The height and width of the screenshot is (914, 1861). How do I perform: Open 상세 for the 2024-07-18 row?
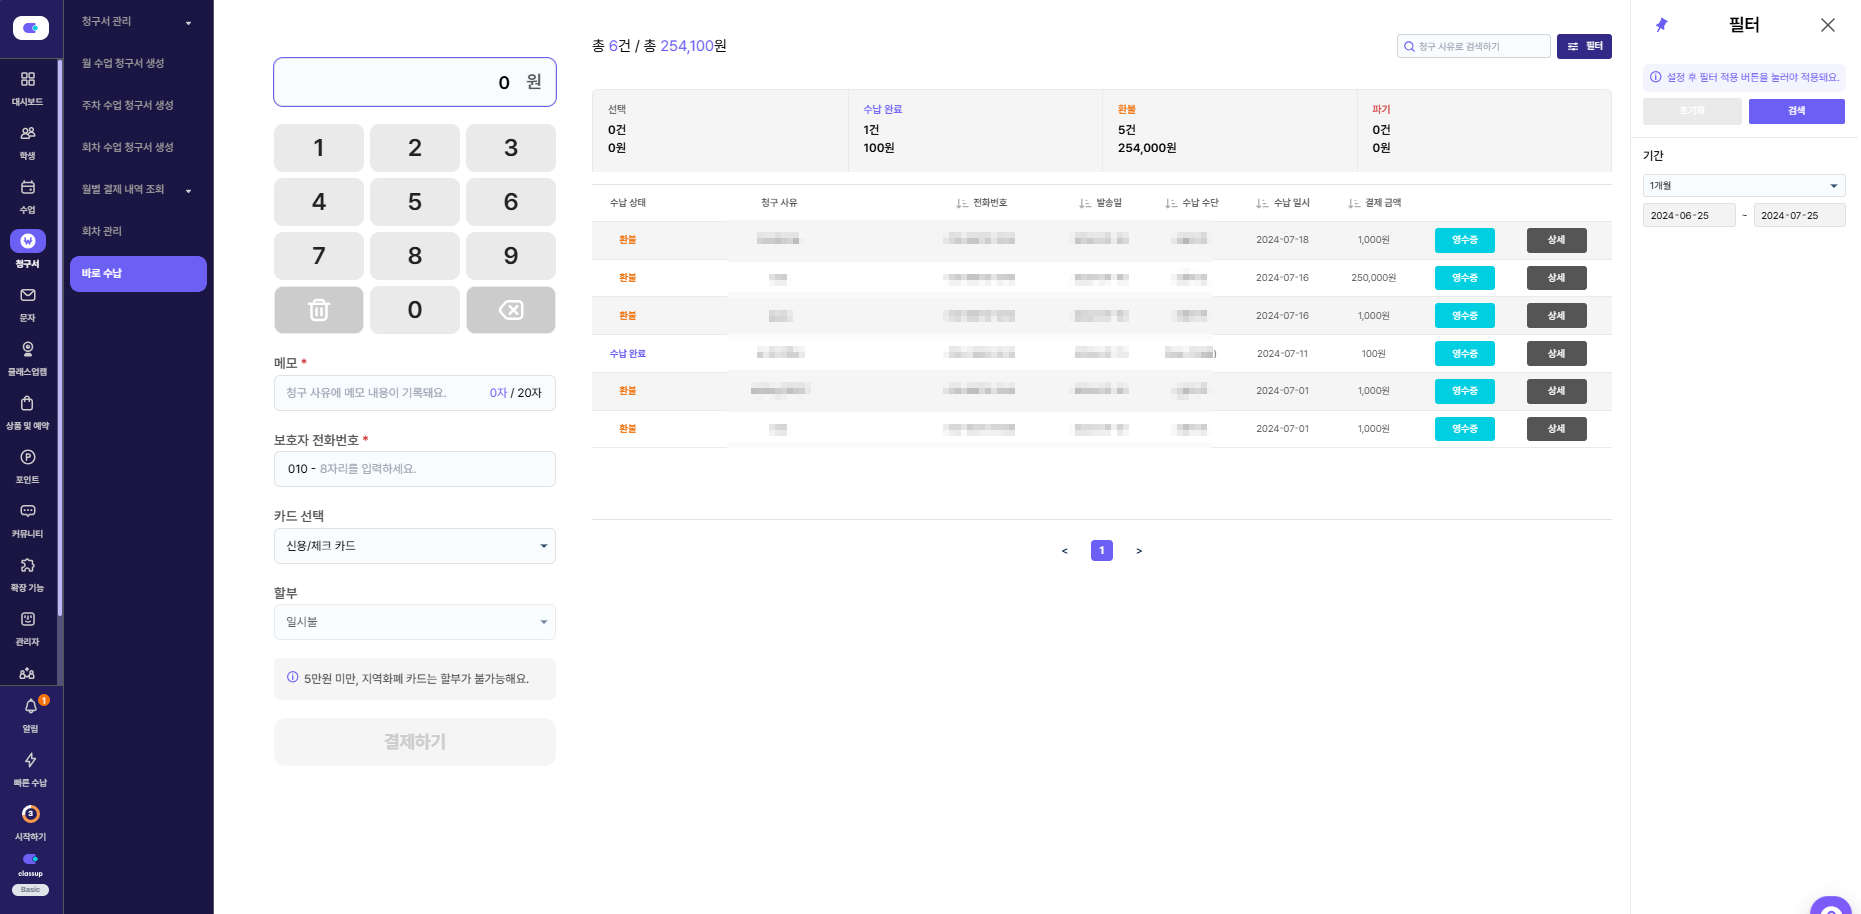coord(1557,240)
